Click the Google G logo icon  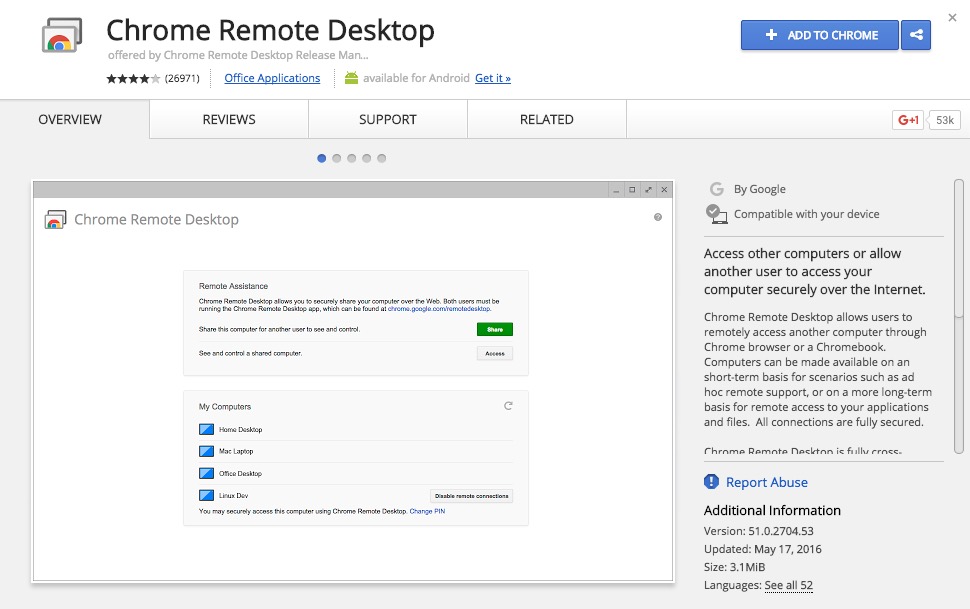716,189
